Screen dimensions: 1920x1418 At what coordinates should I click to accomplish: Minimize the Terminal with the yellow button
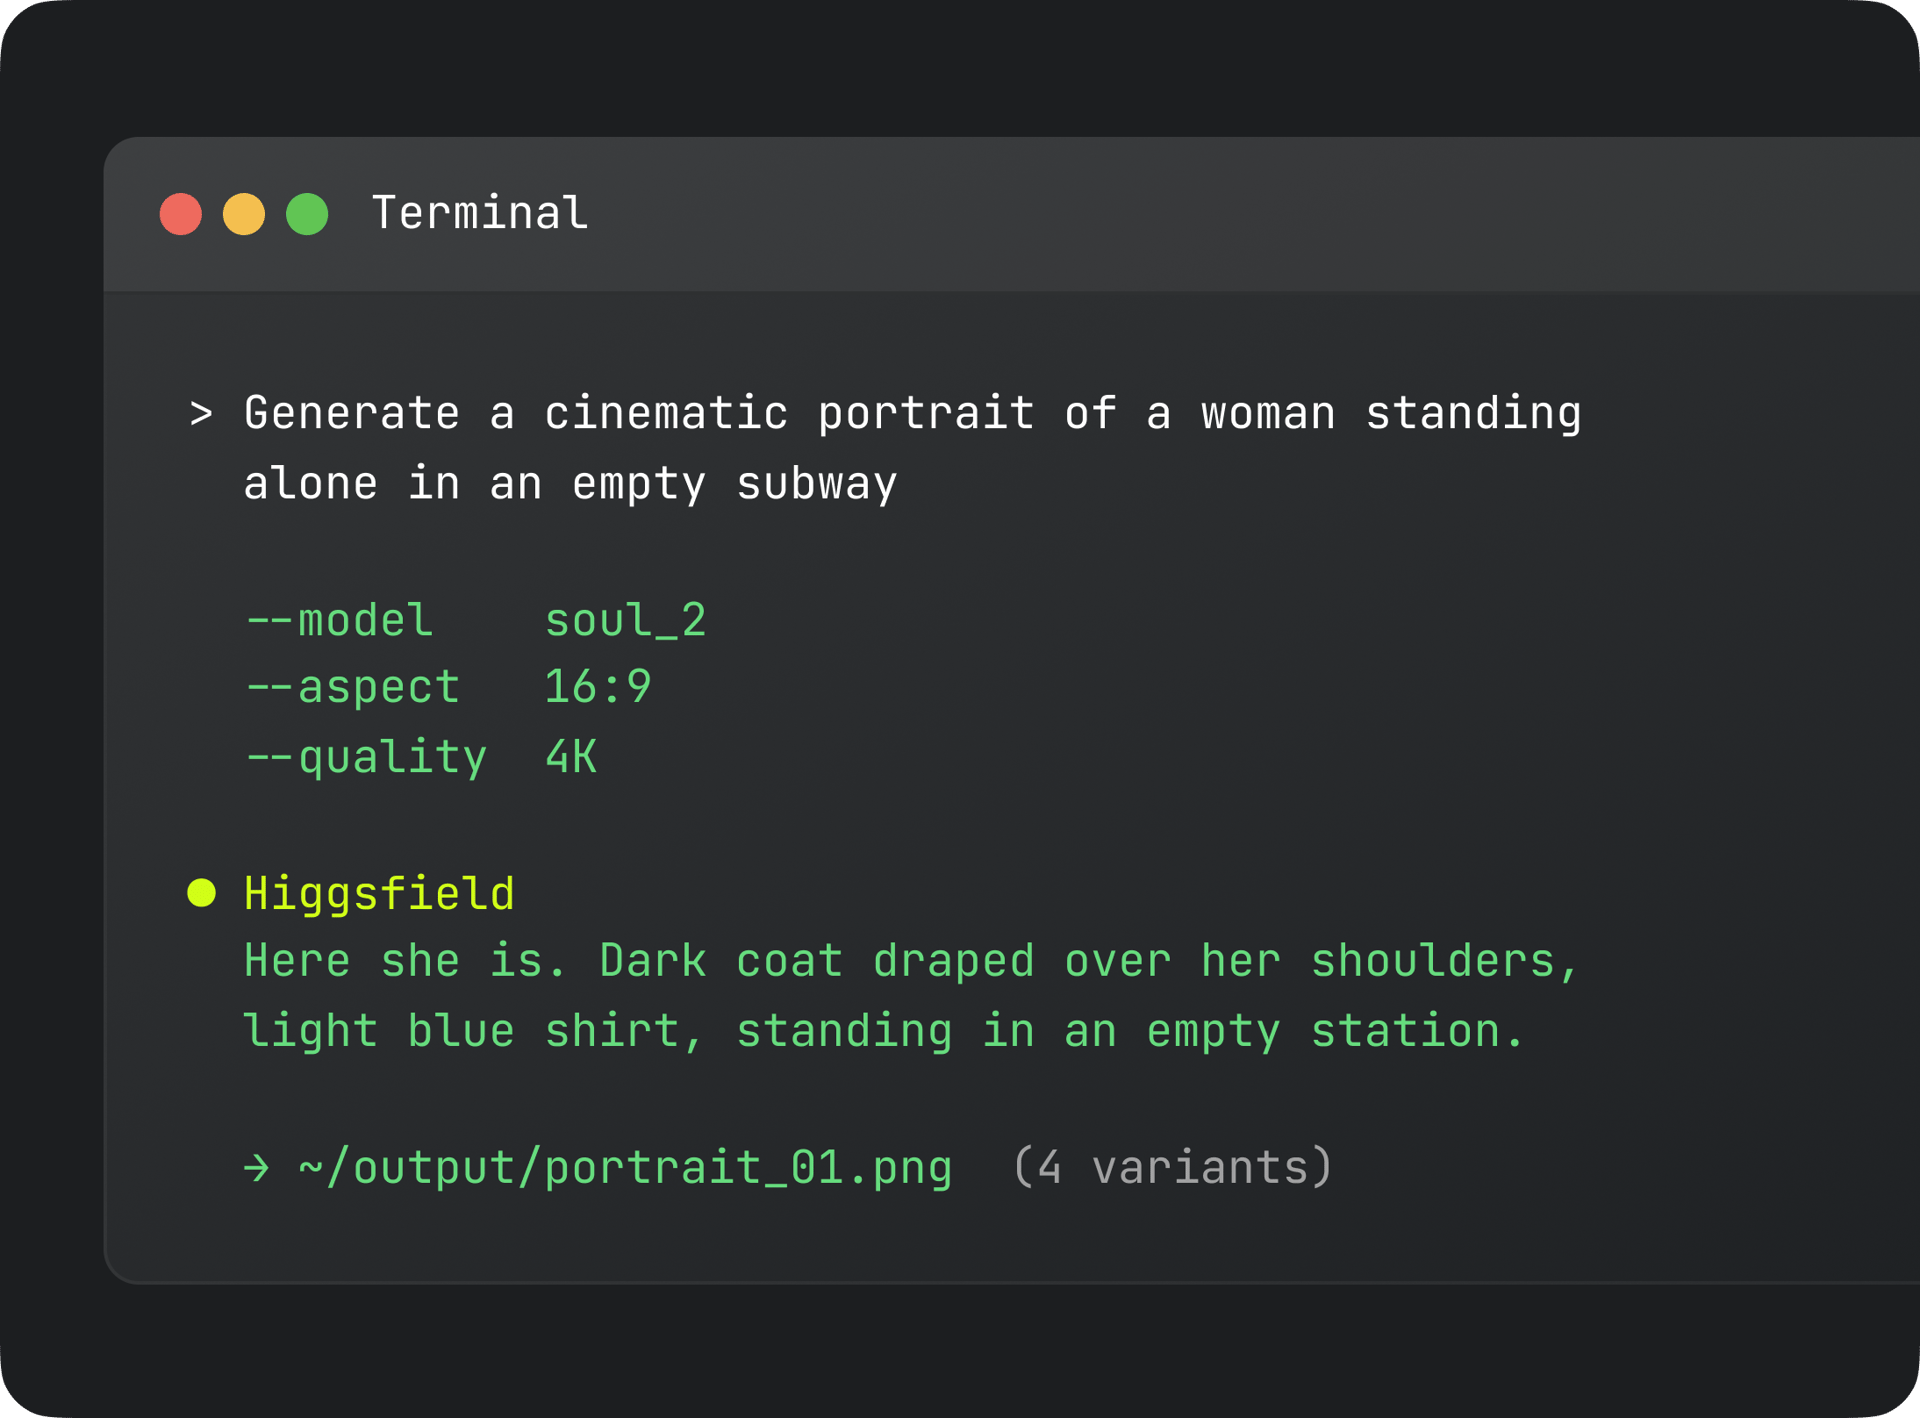244,214
